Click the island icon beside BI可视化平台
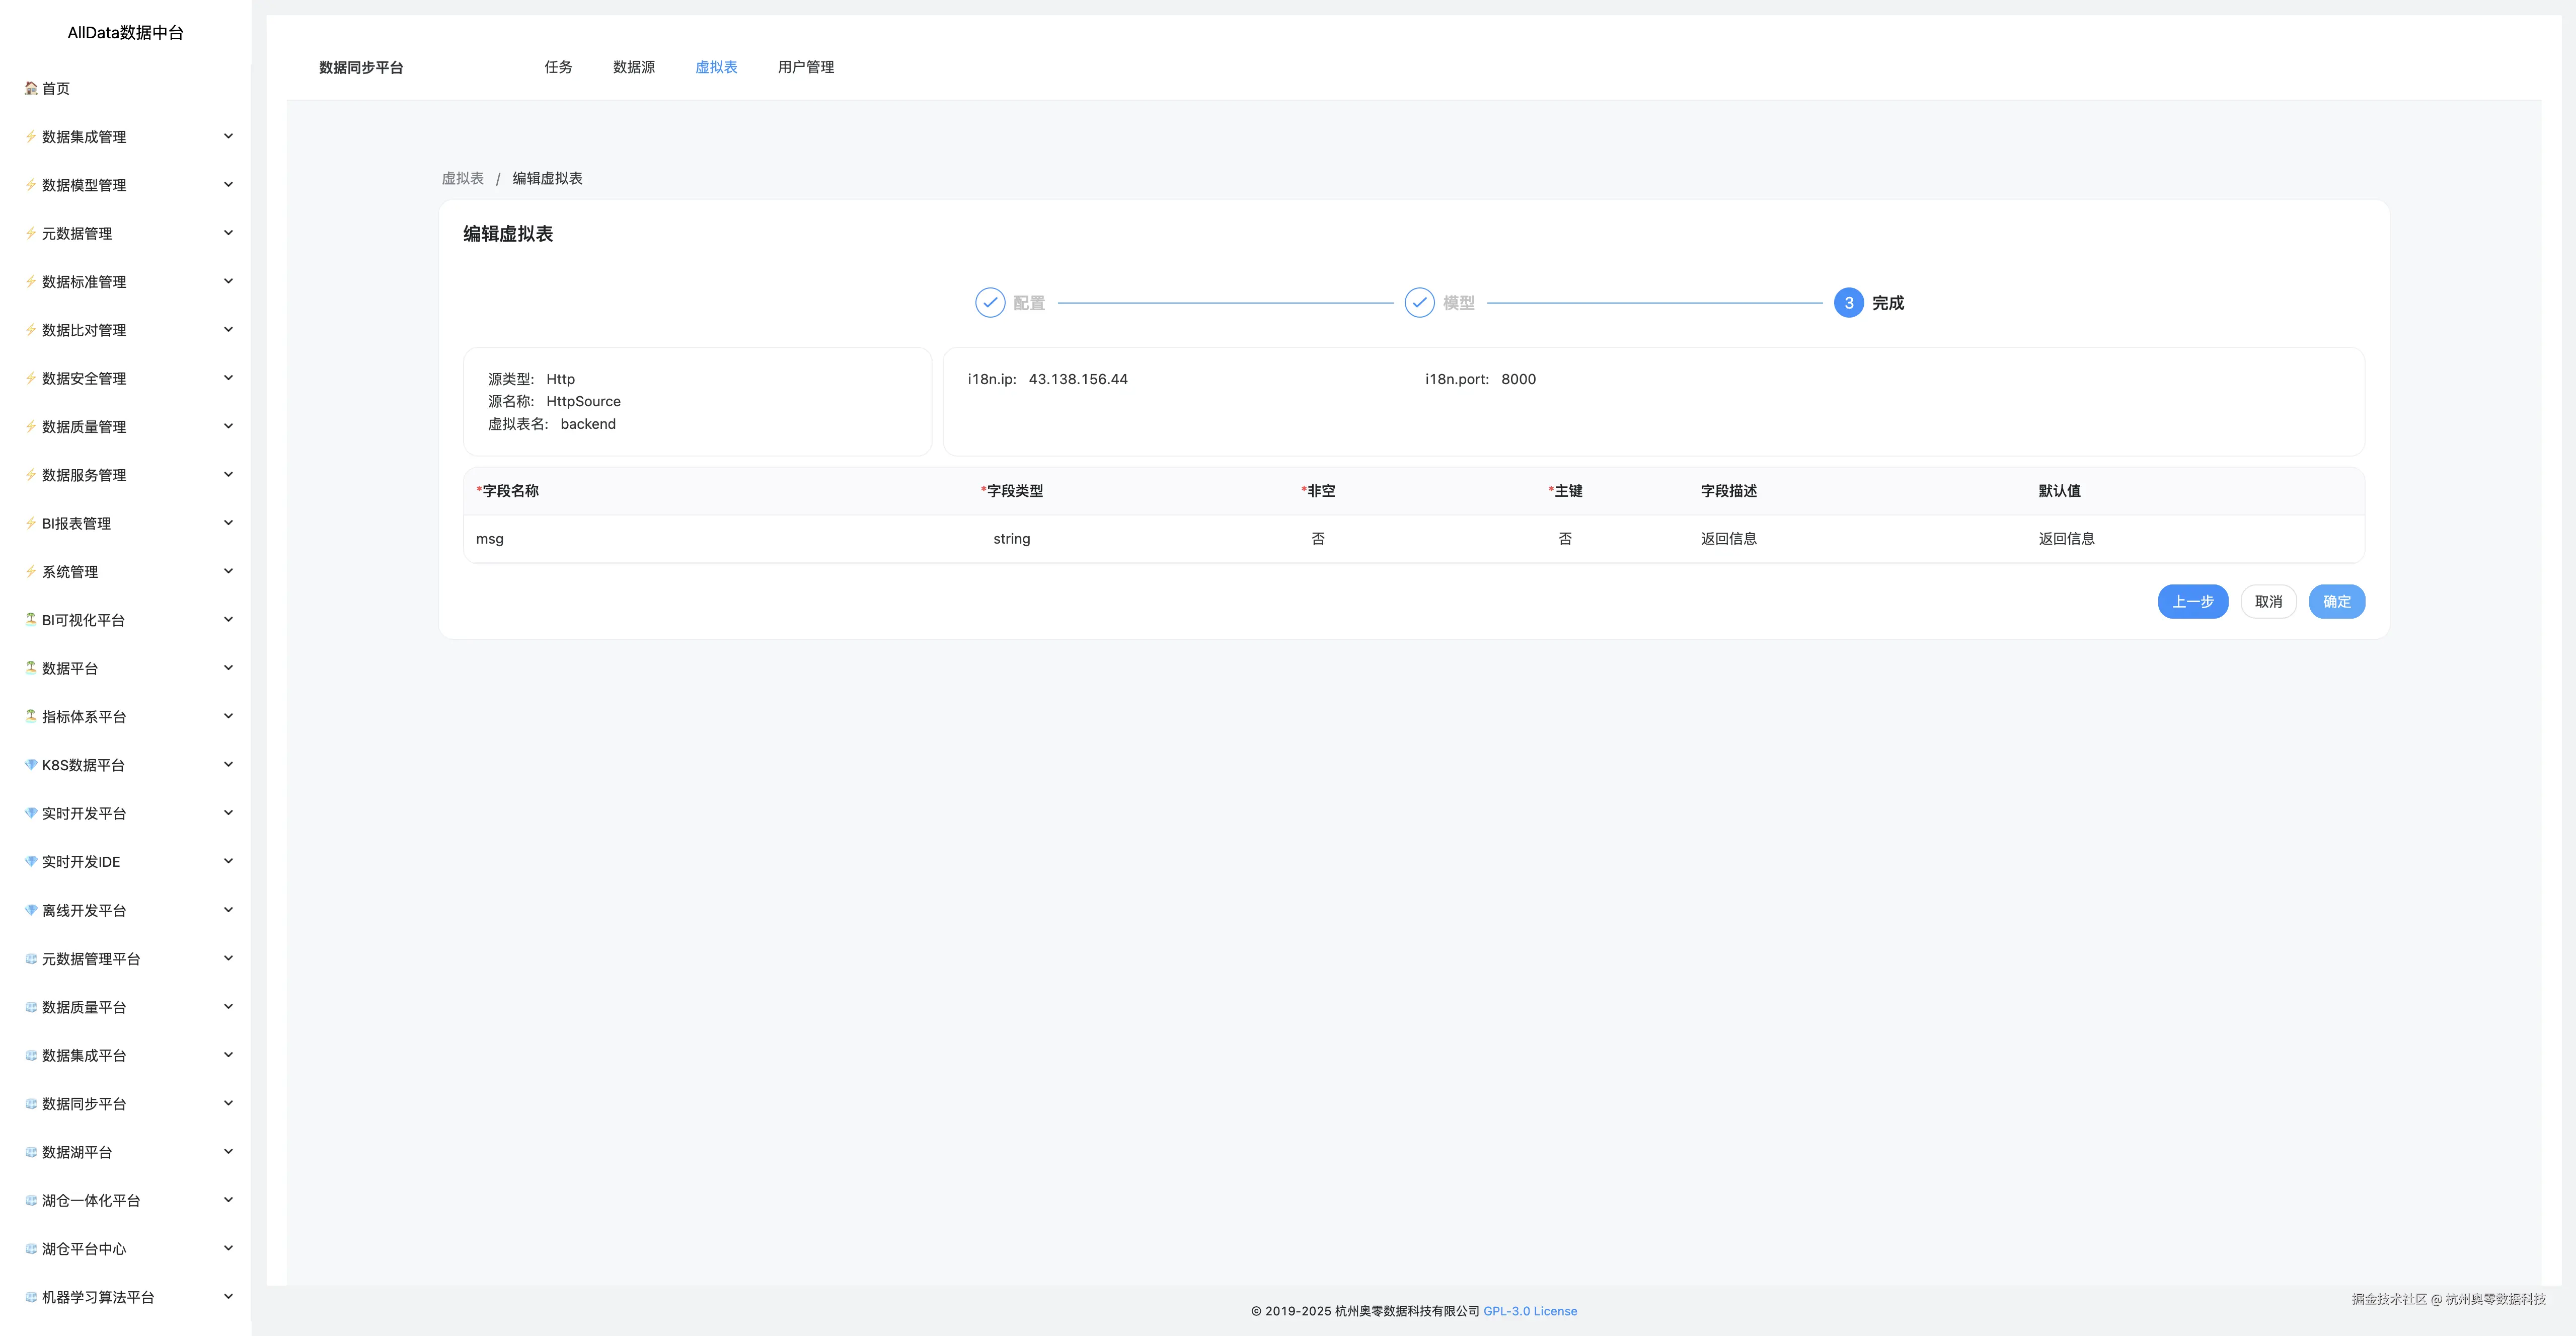Viewport: 2576px width, 1336px height. point(31,619)
